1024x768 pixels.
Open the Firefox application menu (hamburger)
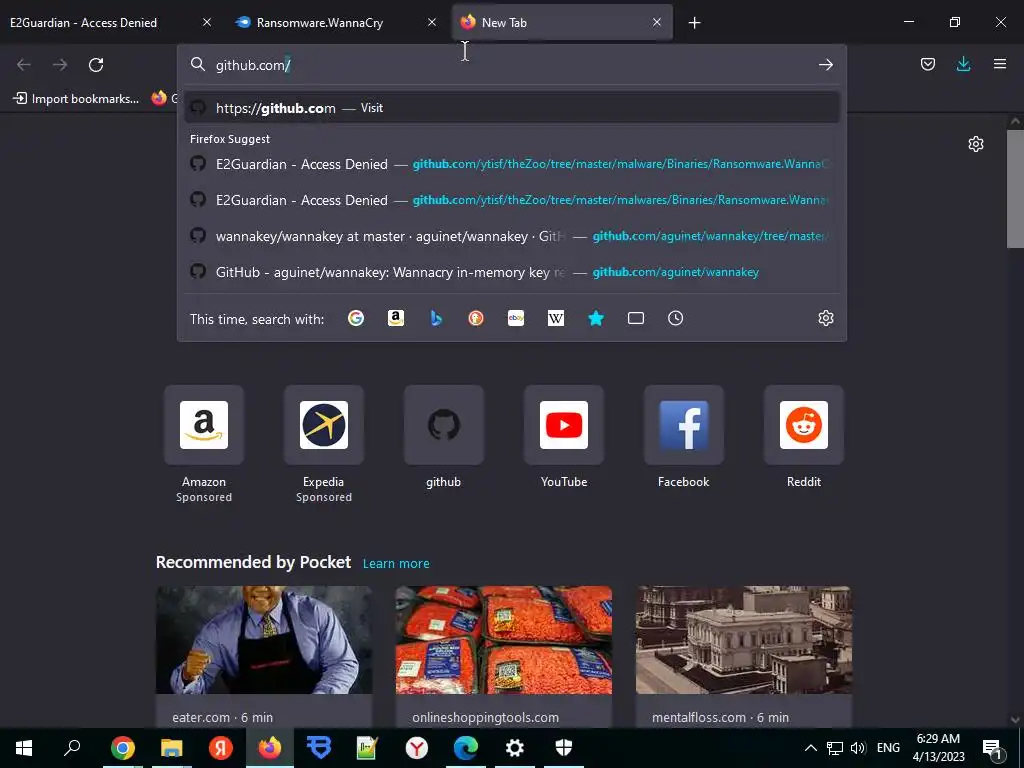[x=999, y=64]
